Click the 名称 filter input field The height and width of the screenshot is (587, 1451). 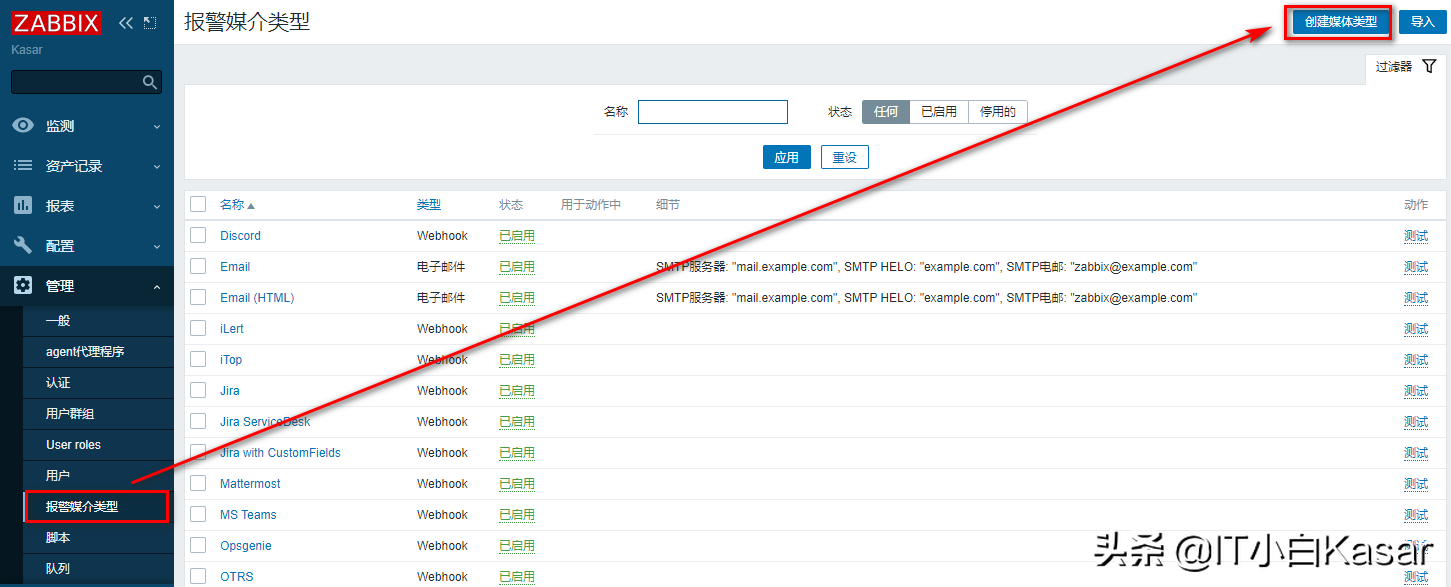712,112
